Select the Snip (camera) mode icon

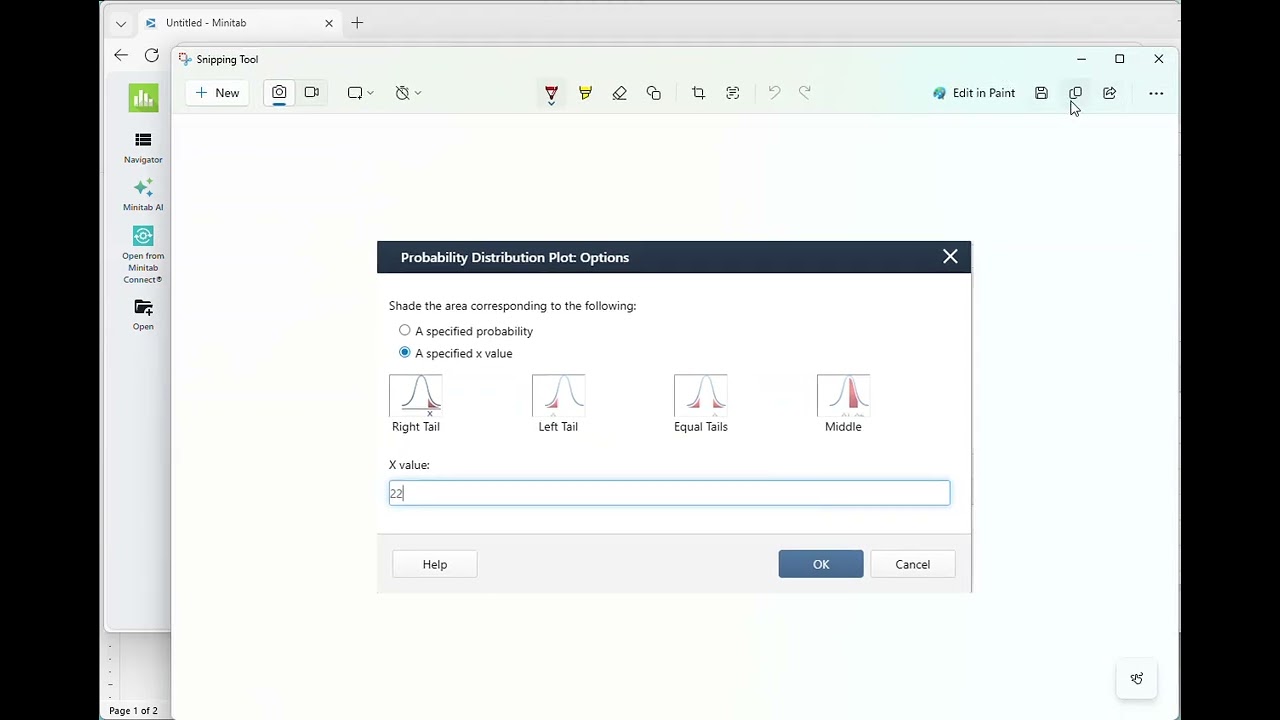pos(279,93)
